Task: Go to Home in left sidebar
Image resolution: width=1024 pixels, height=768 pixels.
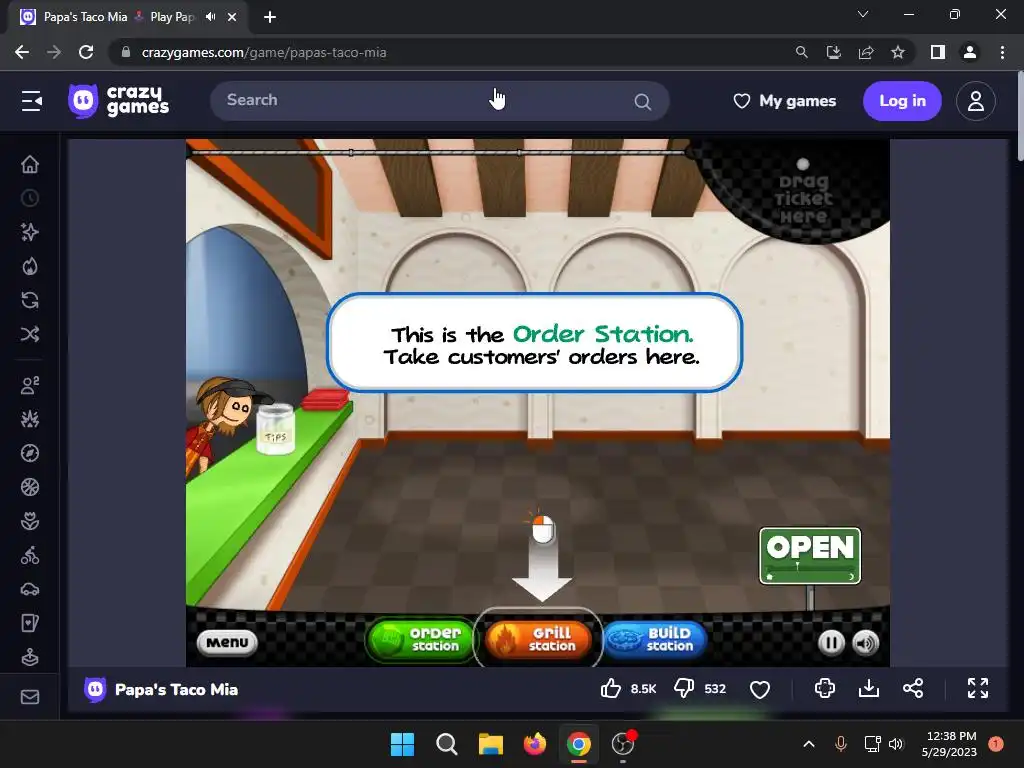Action: 30,164
